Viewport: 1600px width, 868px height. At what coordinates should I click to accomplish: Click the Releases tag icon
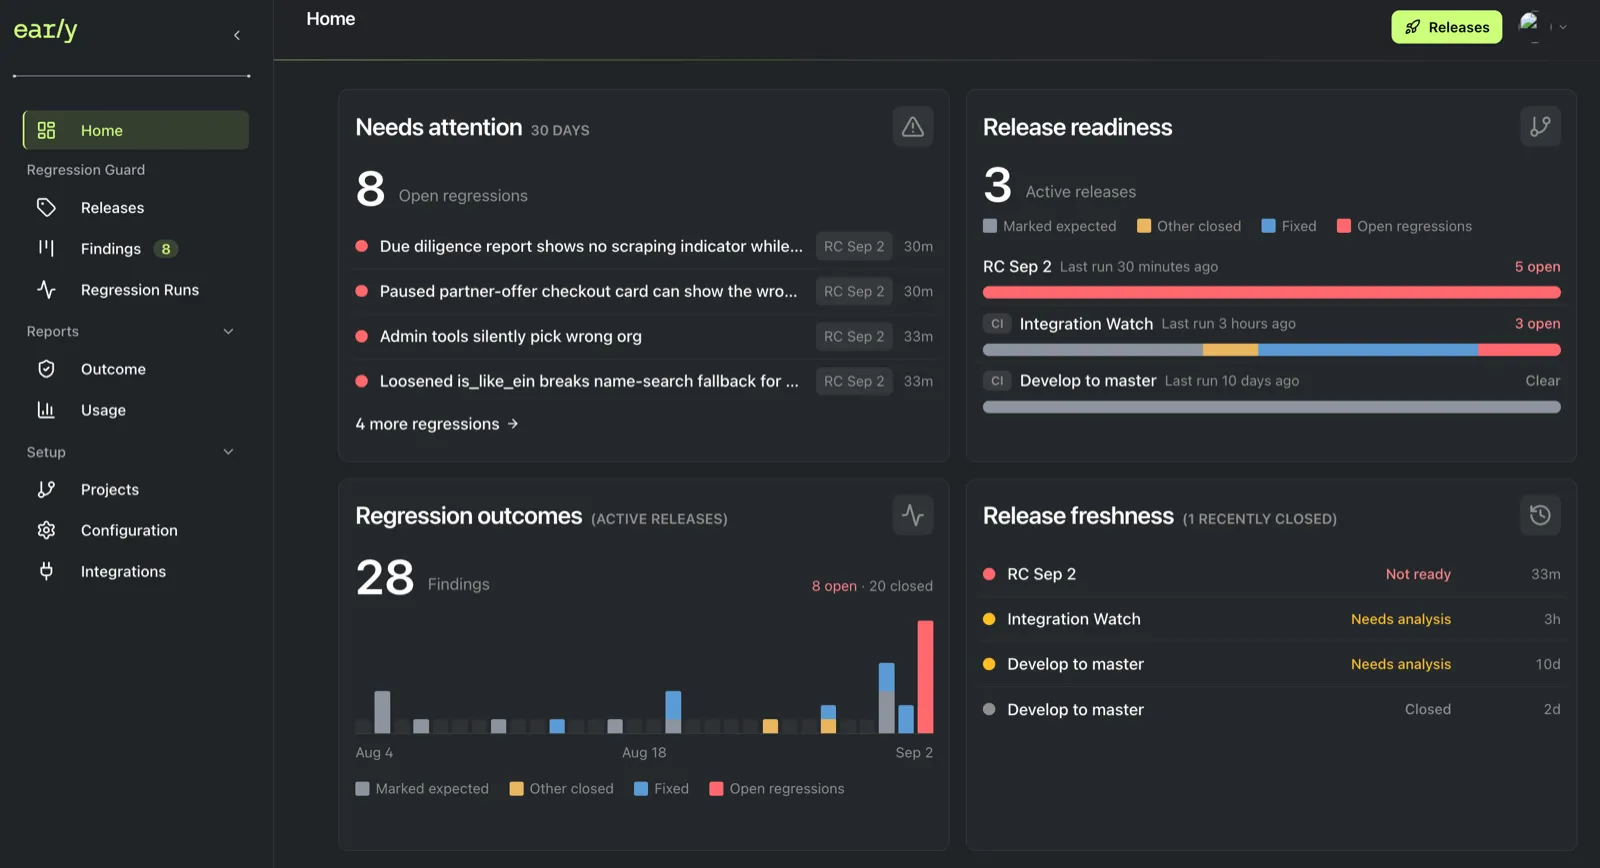coord(46,207)
